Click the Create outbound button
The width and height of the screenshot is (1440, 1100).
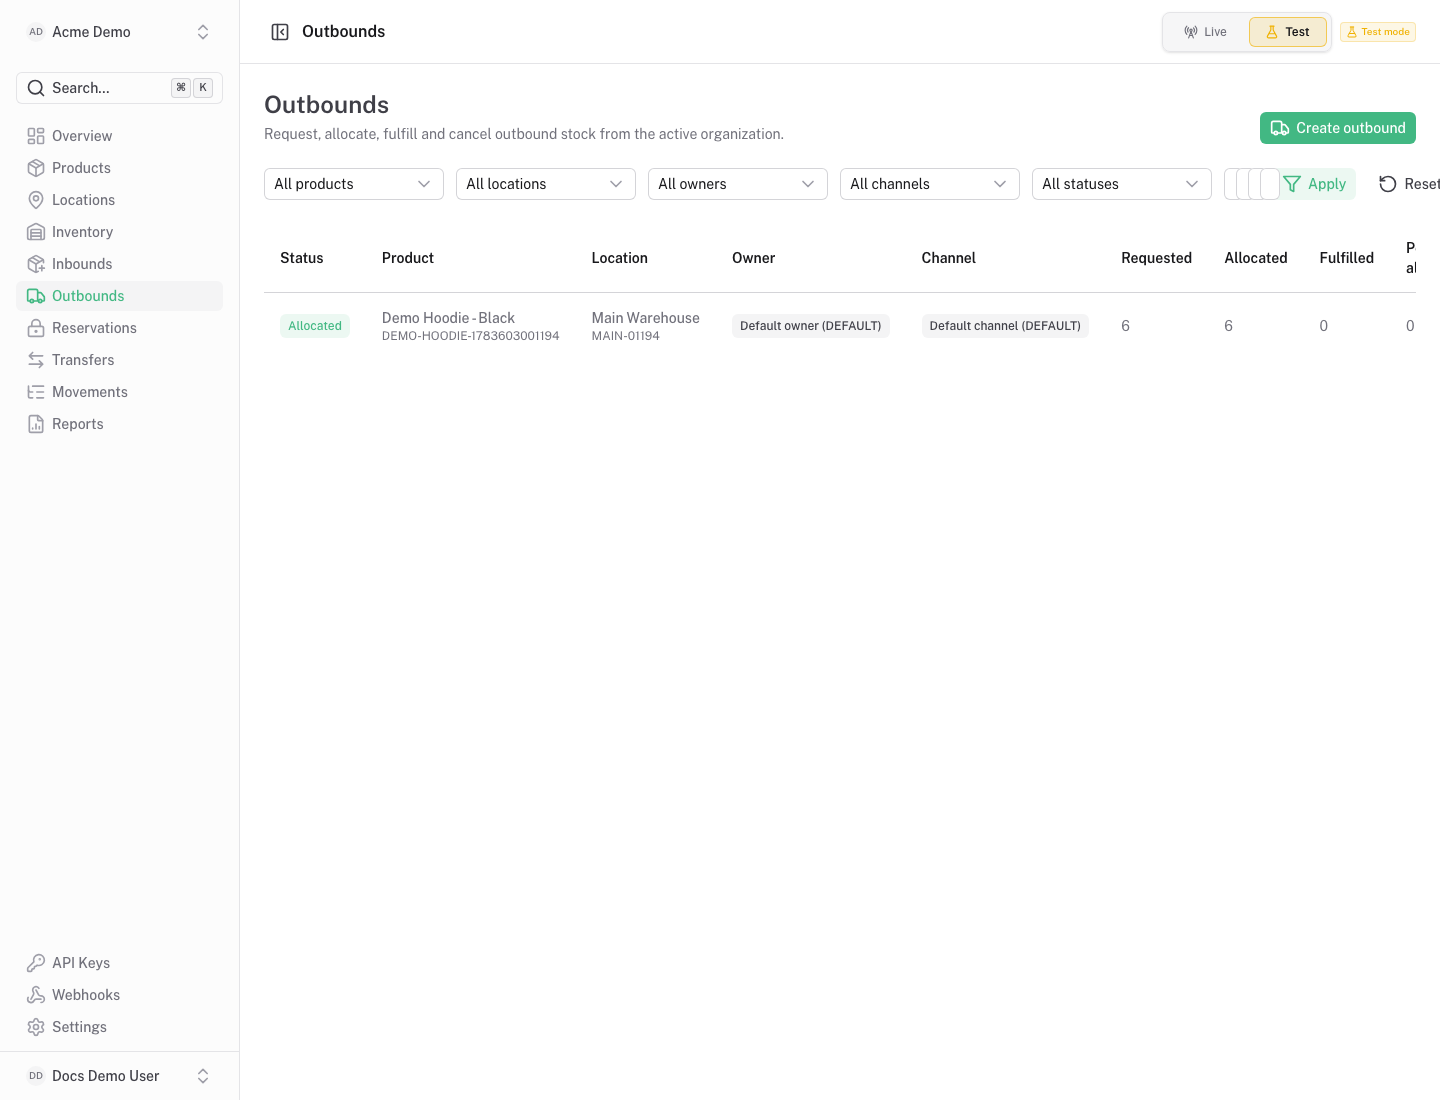coord(1338,128)
